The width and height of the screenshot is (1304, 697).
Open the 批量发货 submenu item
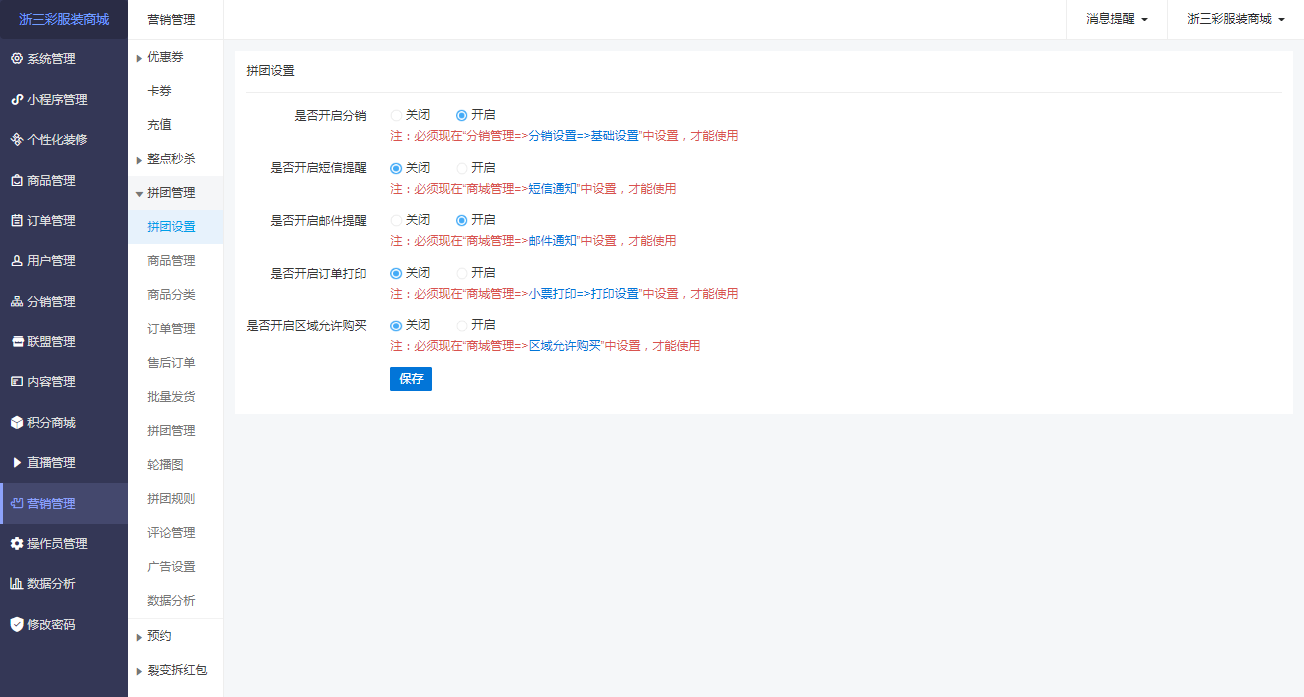click(x=175, y=397)
